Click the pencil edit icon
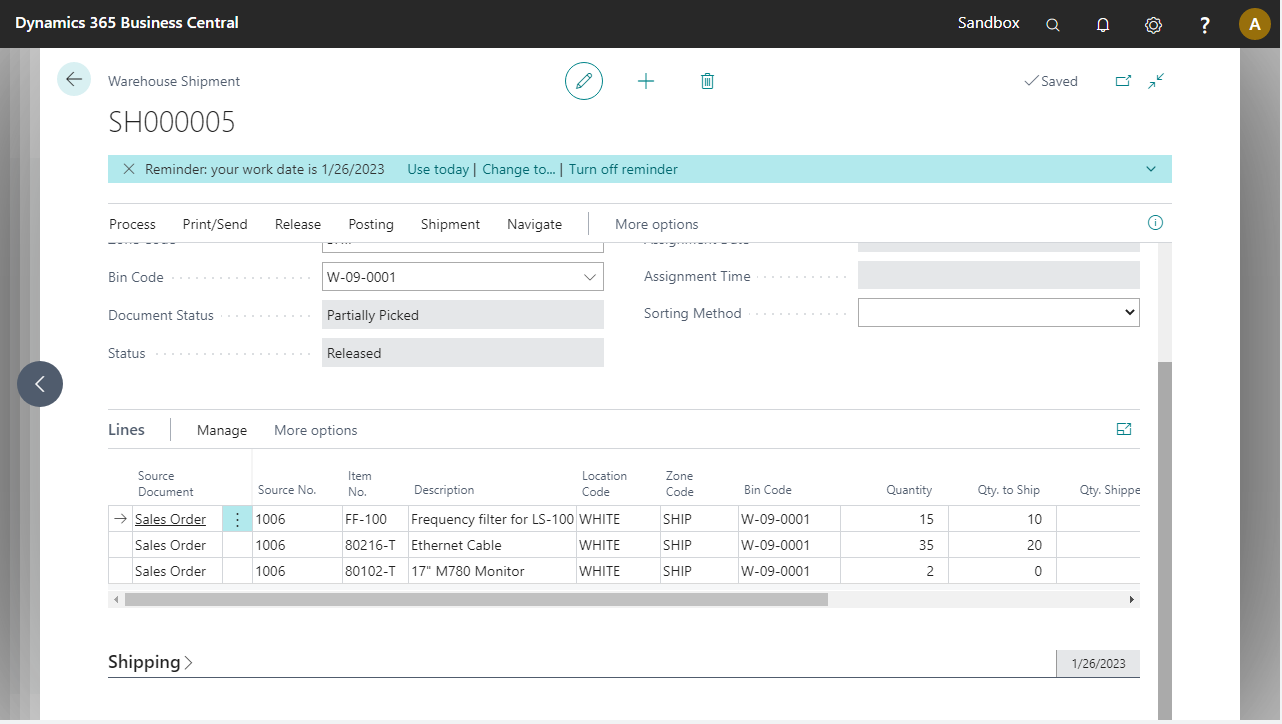This screenshot has width=1282, height=724. coord(584,81)
